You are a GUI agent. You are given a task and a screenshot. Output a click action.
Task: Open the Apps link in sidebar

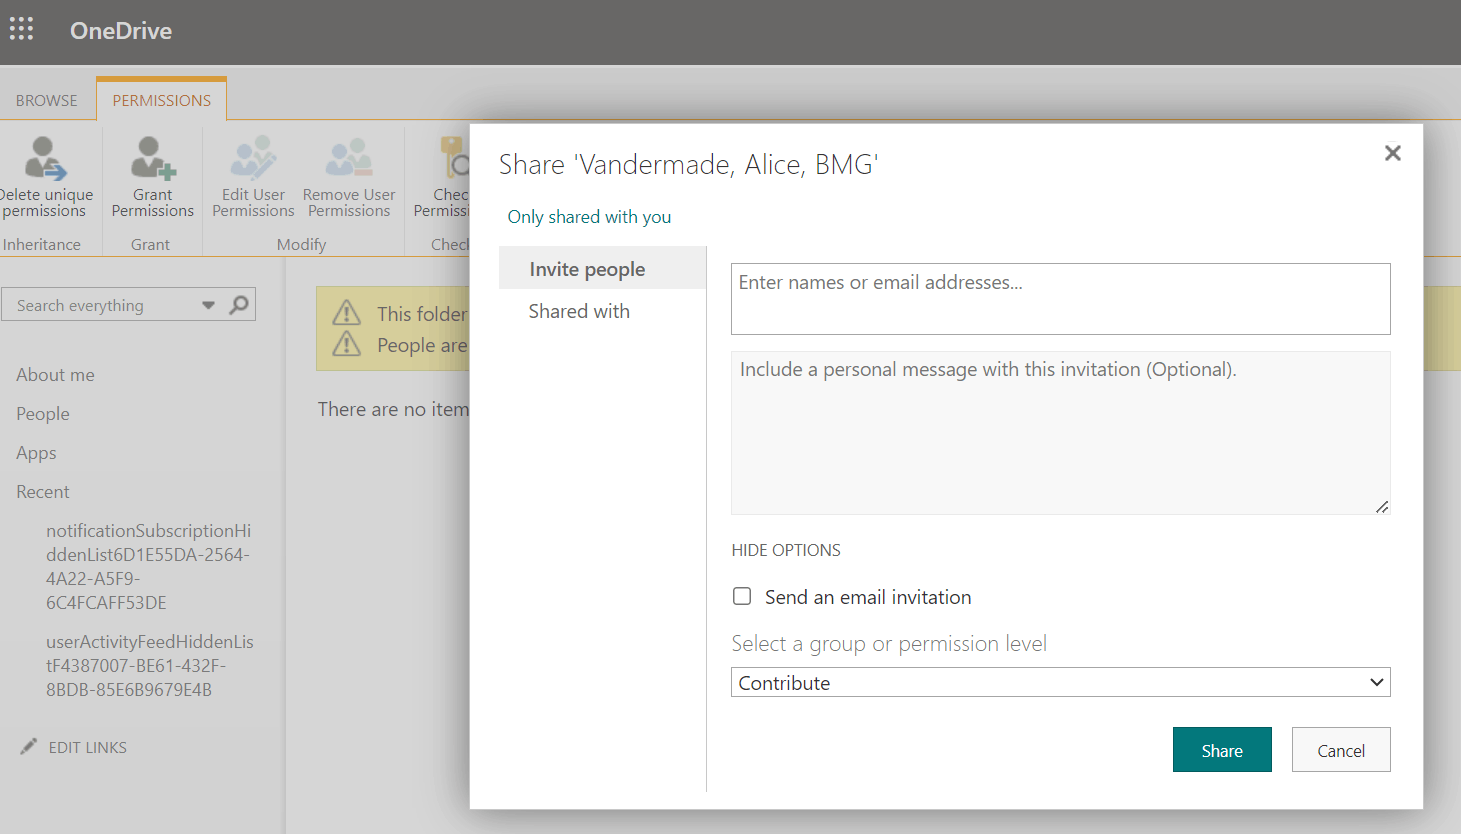coord(36,452)
